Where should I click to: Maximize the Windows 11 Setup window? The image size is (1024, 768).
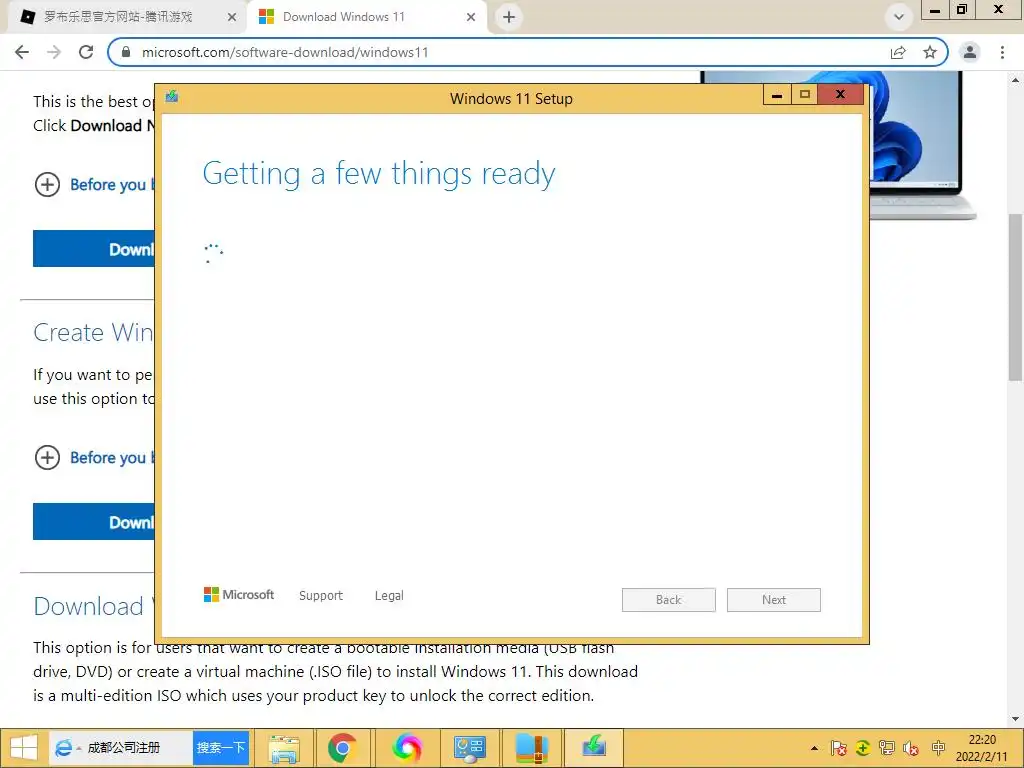click(805, 95)
